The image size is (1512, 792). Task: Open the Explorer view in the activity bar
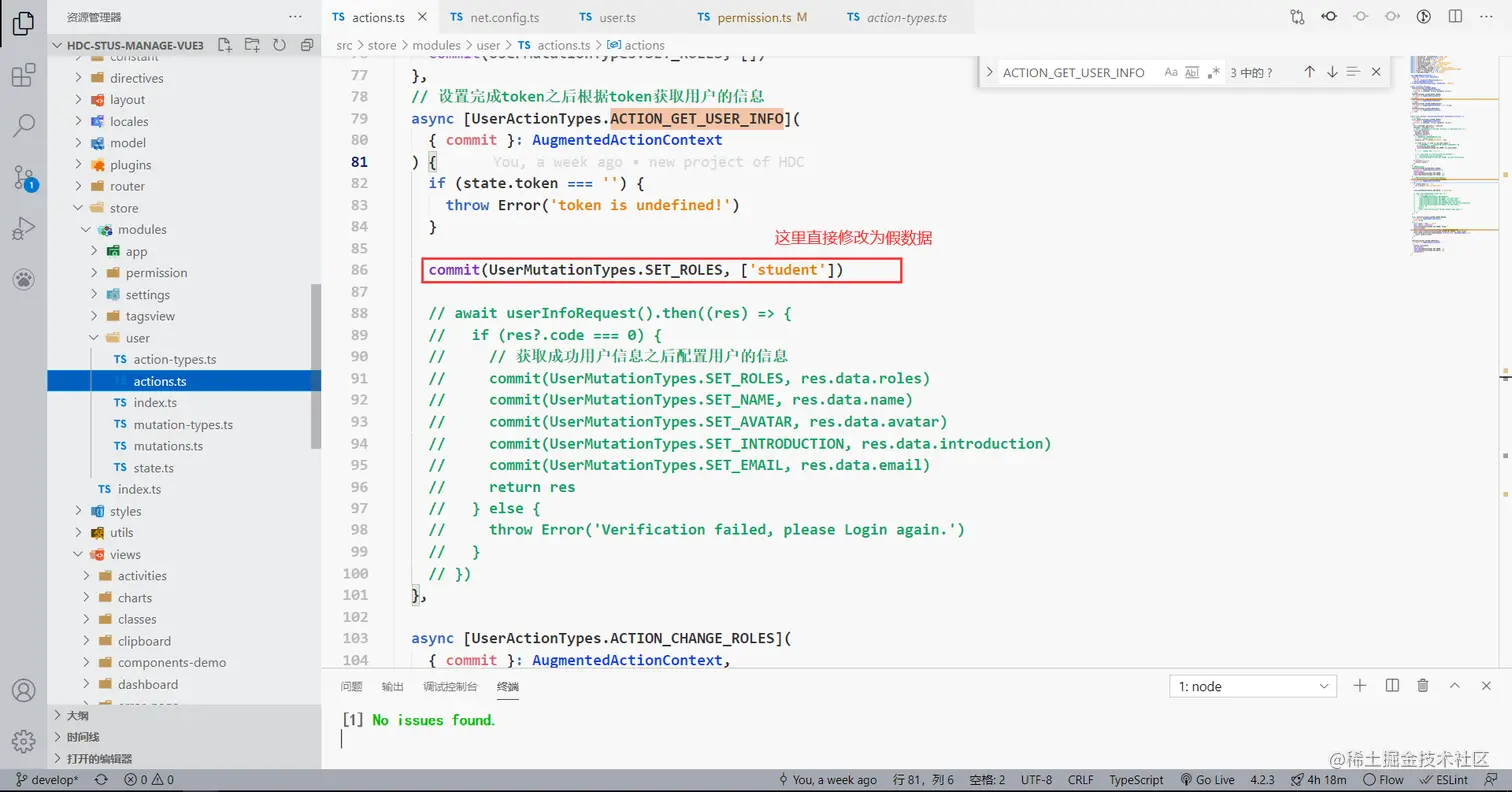click(23, 24)
